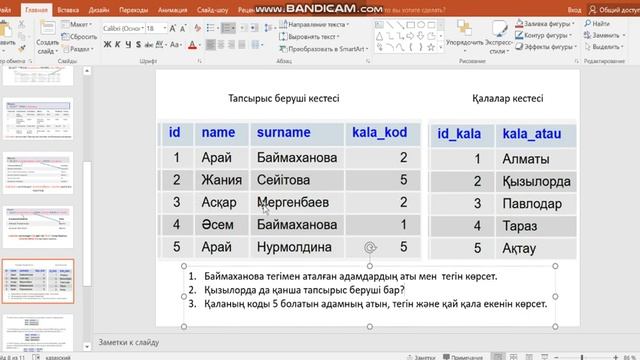Click the Create slide (Создать слайд) icon

[47, 27]
